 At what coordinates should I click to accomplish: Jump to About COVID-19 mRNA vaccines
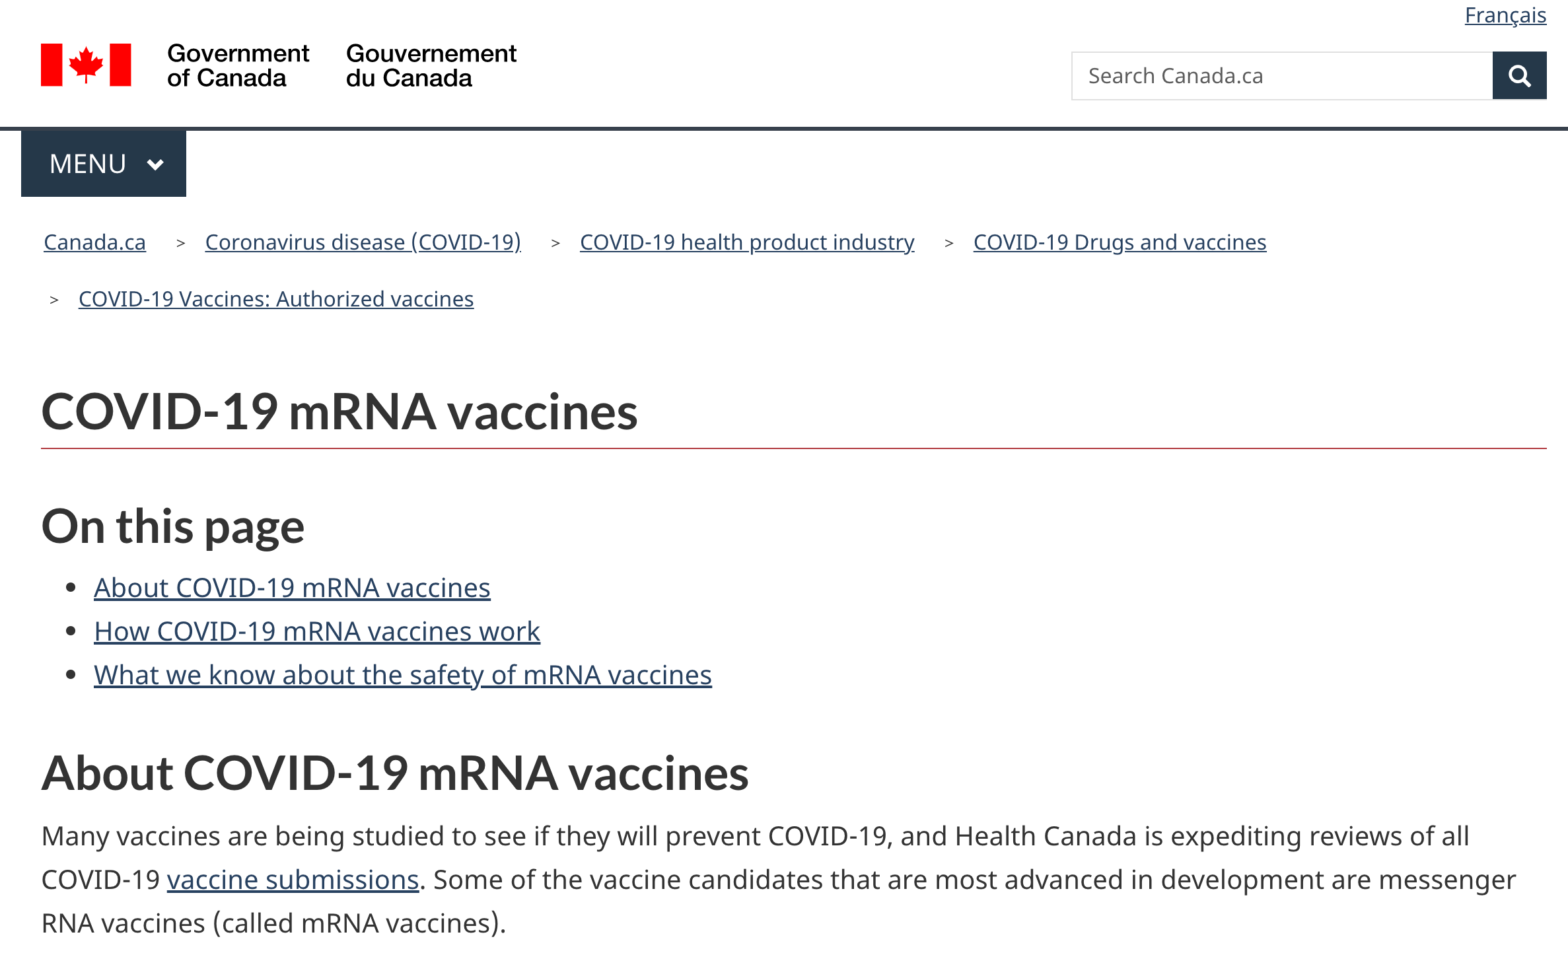pos(292,588)
